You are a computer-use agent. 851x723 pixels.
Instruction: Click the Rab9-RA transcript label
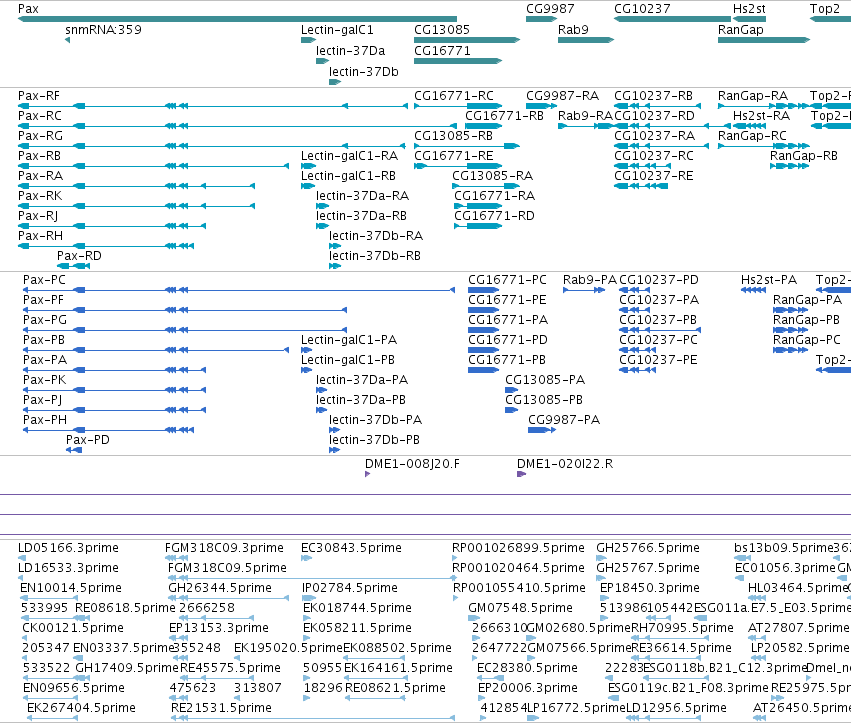[585, 116]
